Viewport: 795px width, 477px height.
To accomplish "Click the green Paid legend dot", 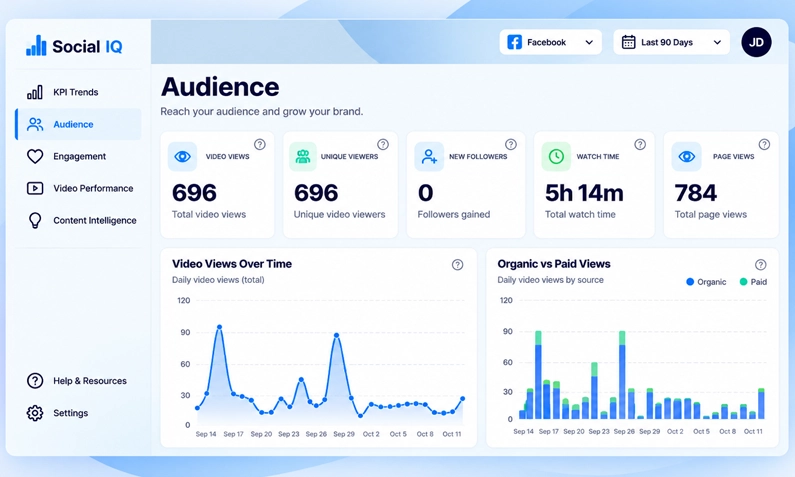I will point(743,282).
